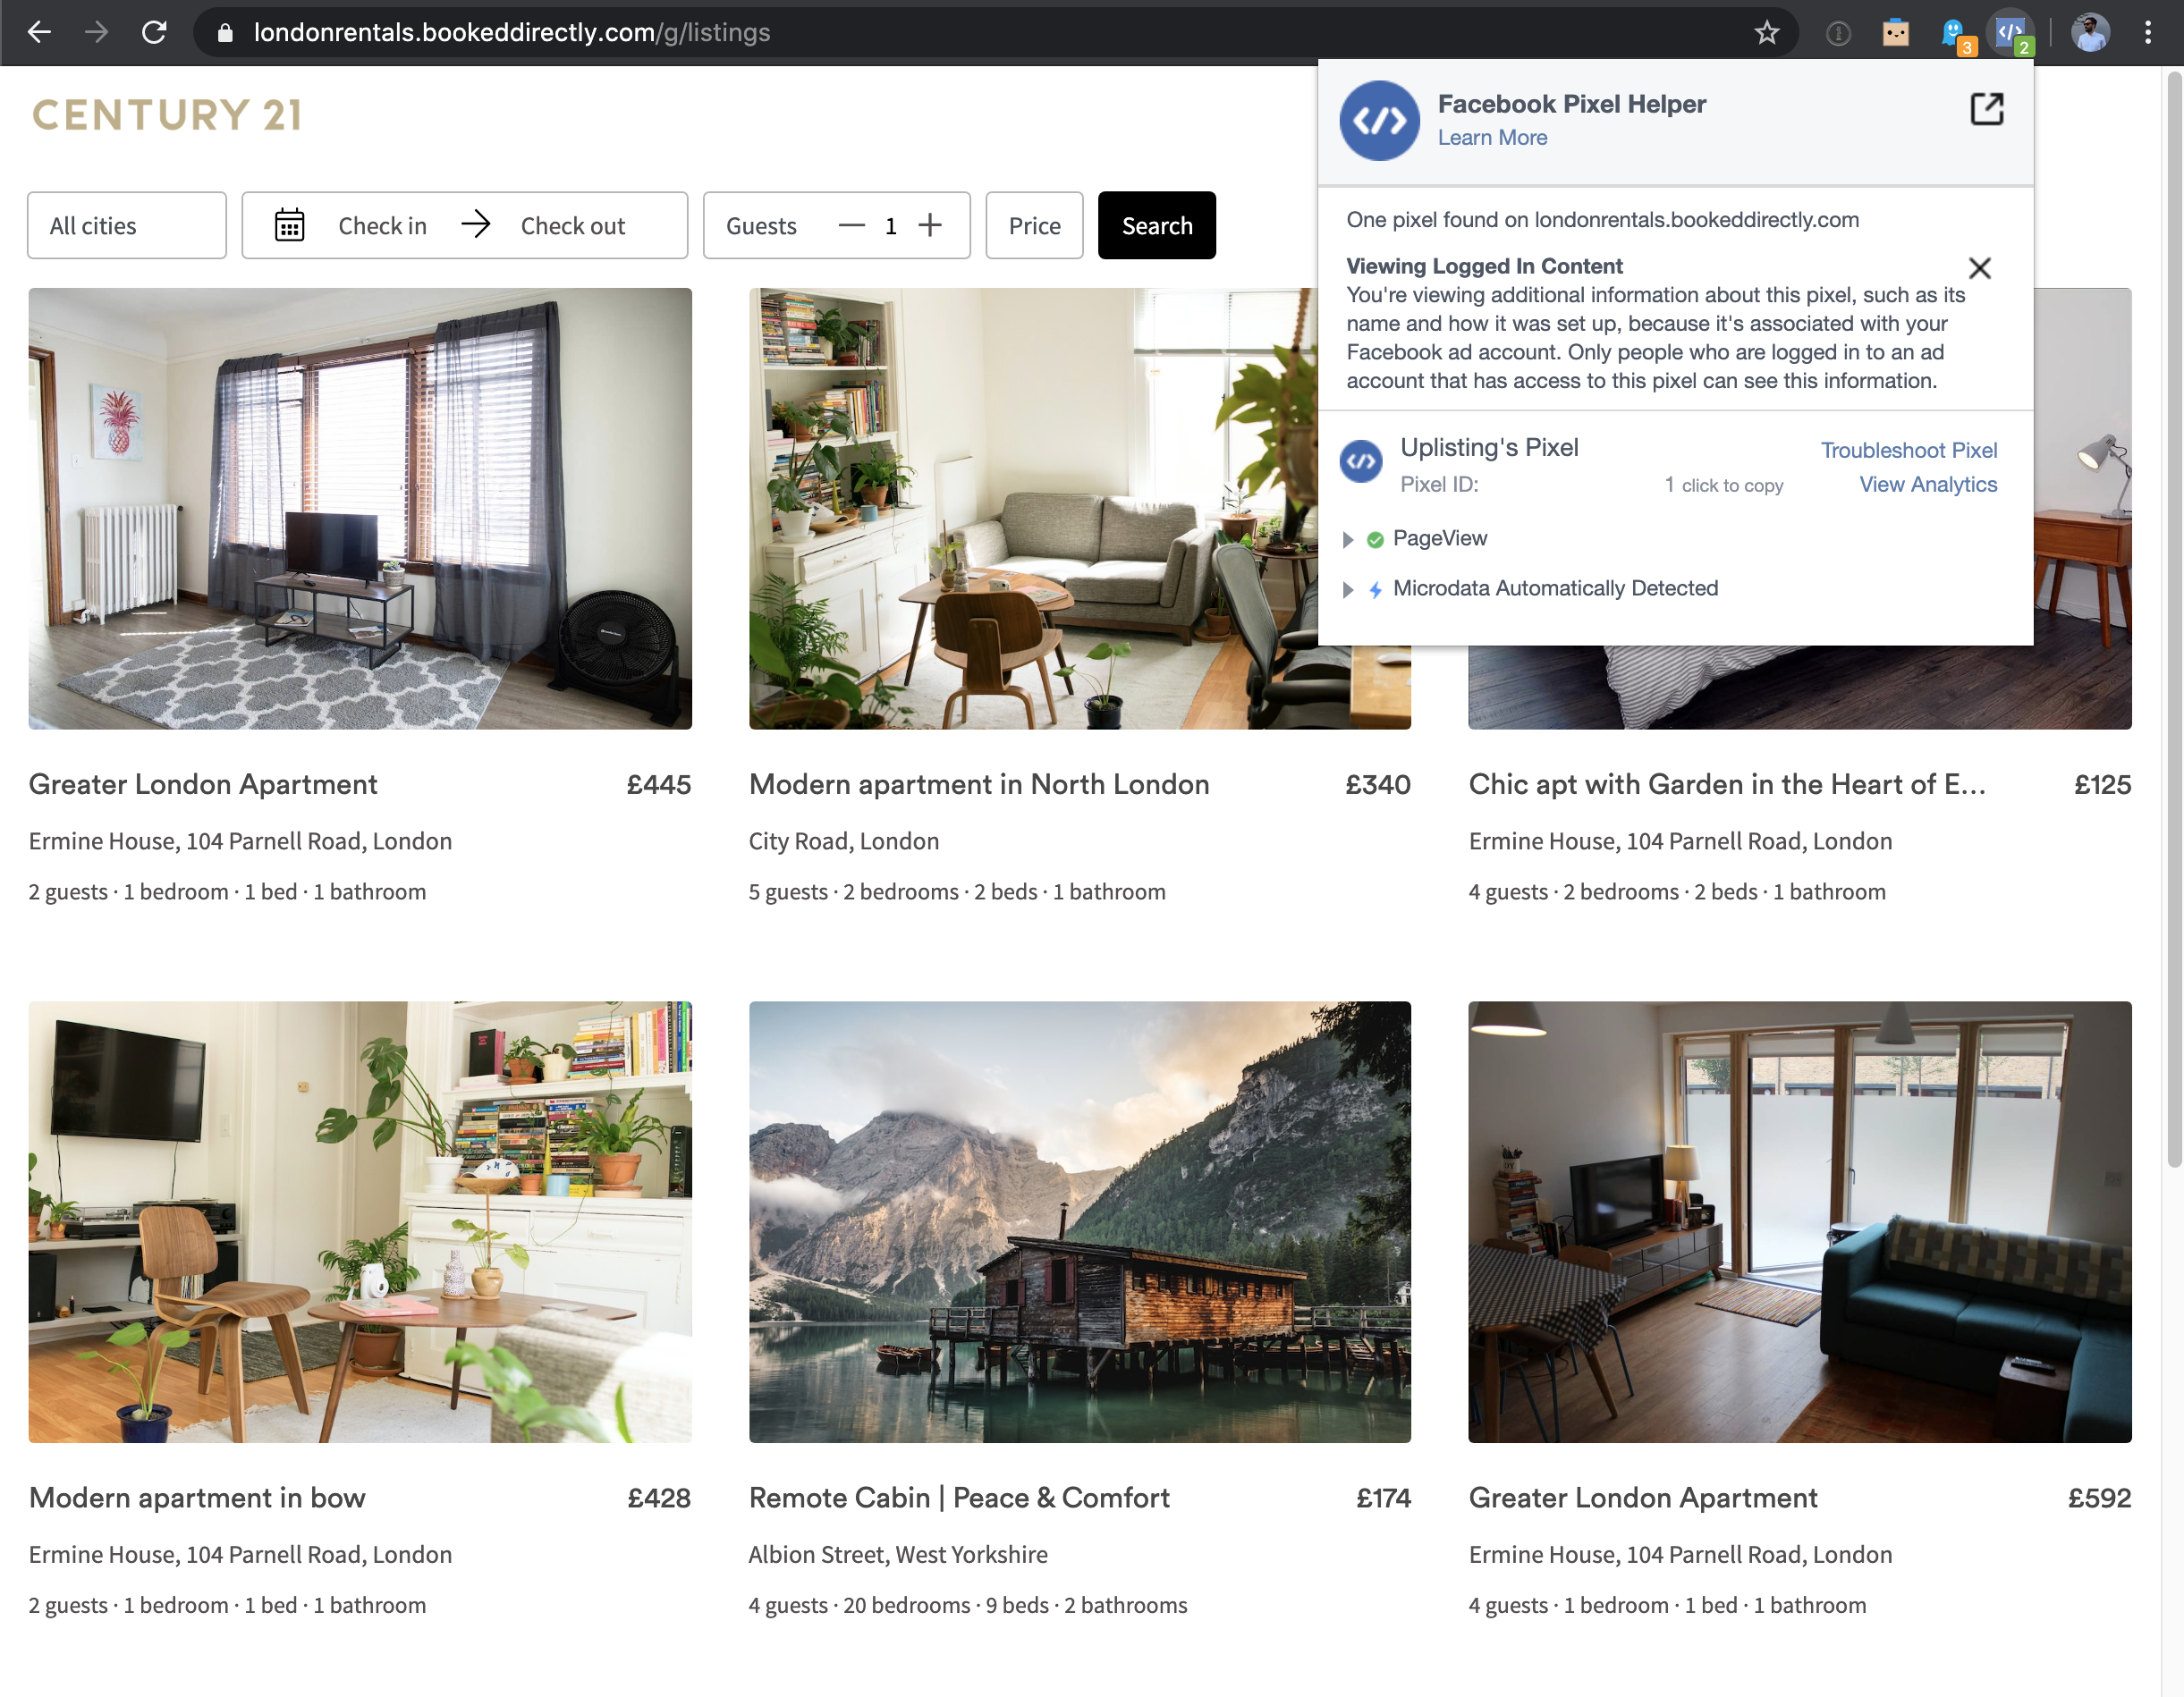Dismiss the Viewing Logged In Content notice

(x=1979, y=268)
